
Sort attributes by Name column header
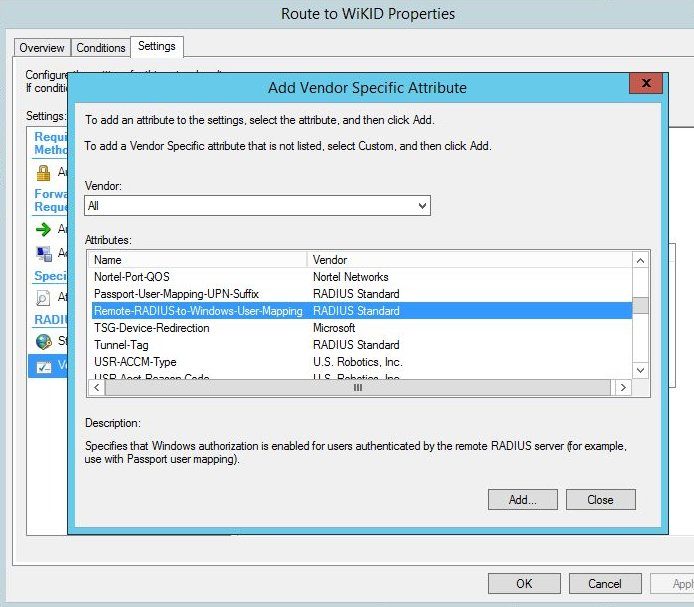point(197,259)
